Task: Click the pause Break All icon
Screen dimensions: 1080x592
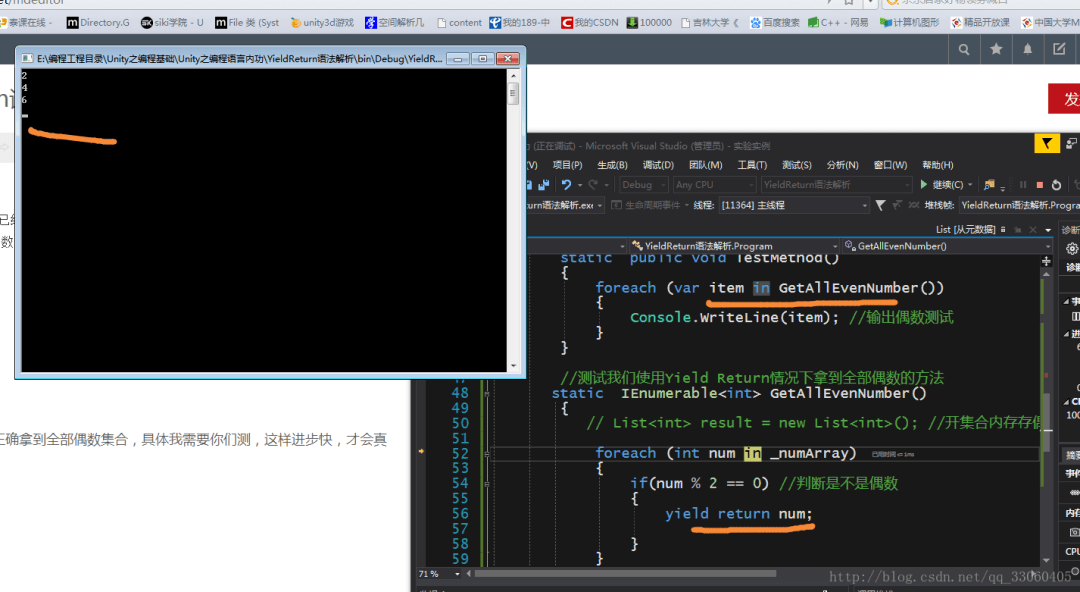Action: pyautogui.click(x=1021, y=185)
